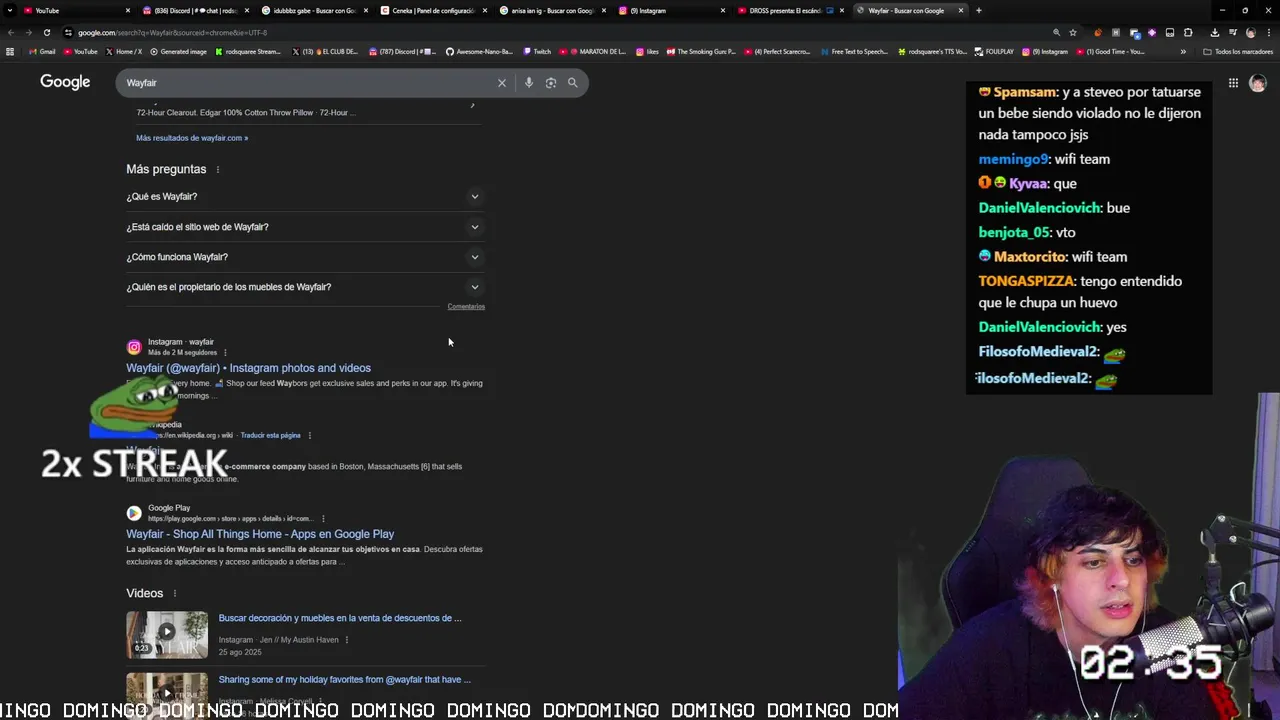Close the Wayfair search tab
1280x720 pixels.
pos(961,10)
